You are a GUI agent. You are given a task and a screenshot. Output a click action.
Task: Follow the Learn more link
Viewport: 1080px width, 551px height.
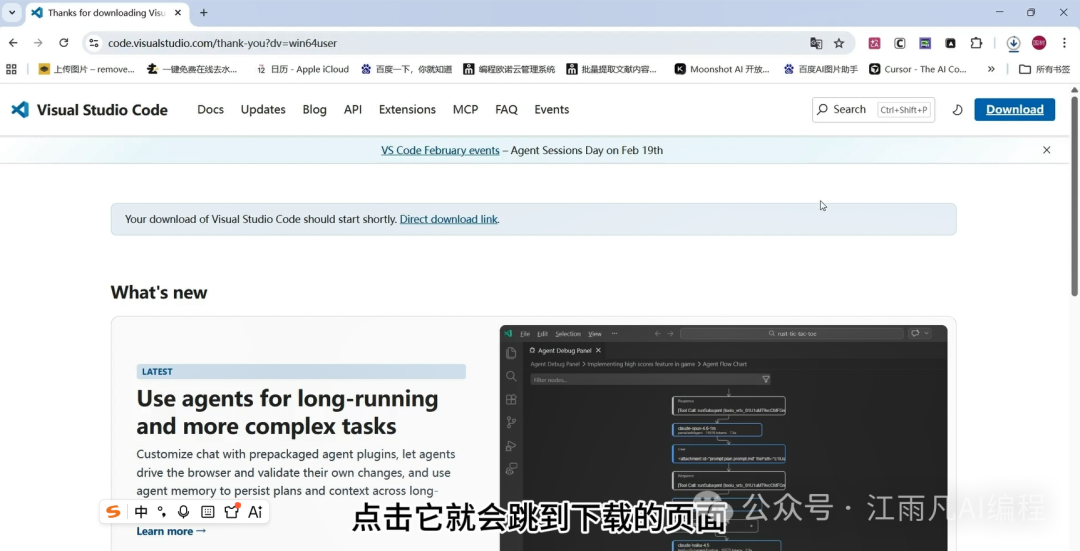click(x=171, y=531)
